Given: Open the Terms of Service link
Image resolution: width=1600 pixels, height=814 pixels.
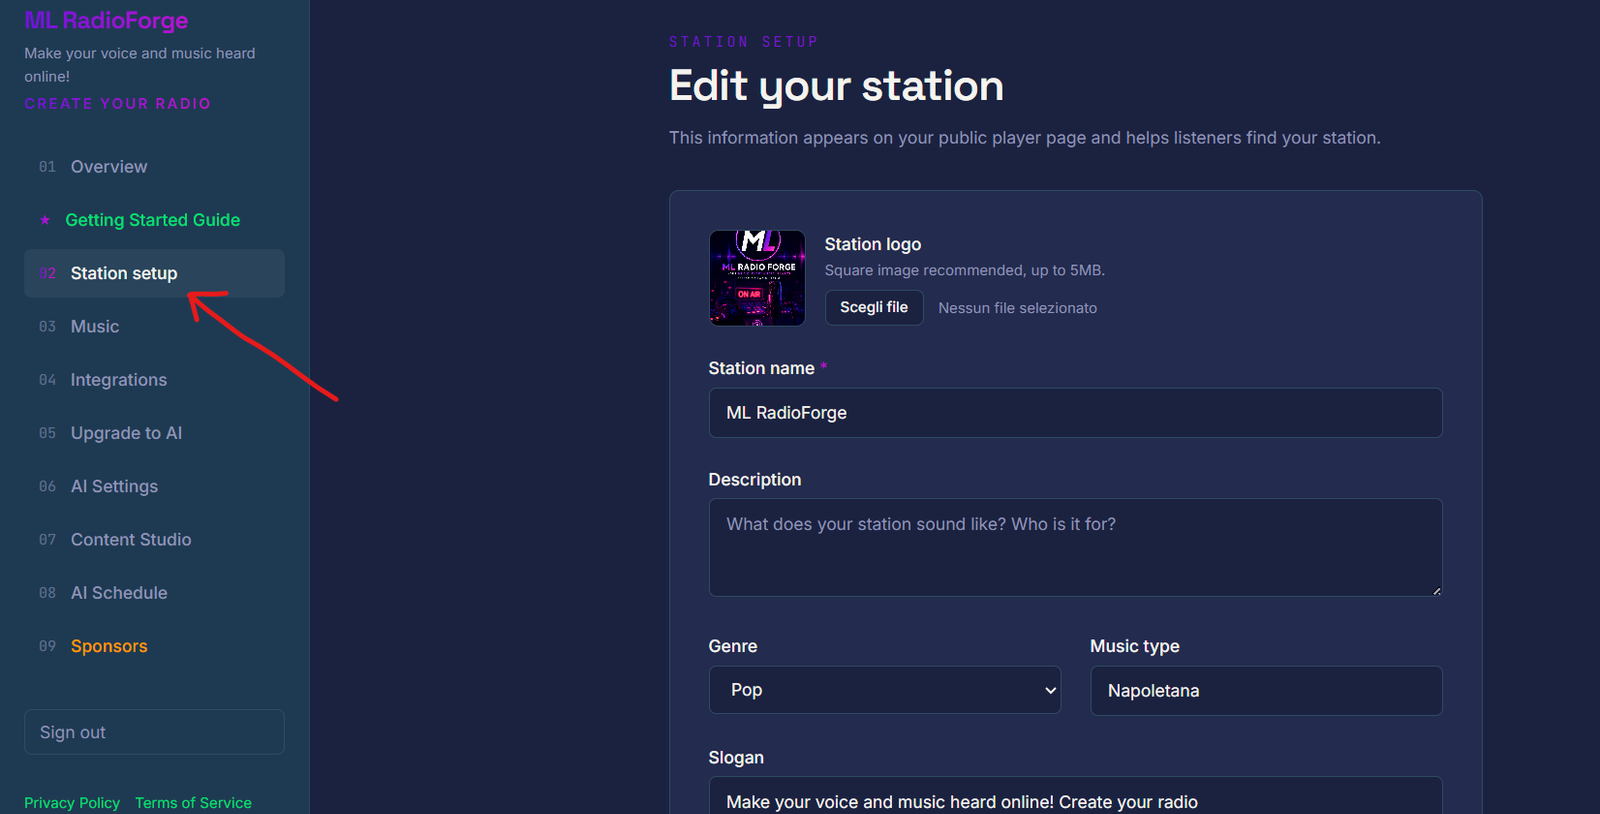Looking at the screenshot, I should click(x=193, y=803).
